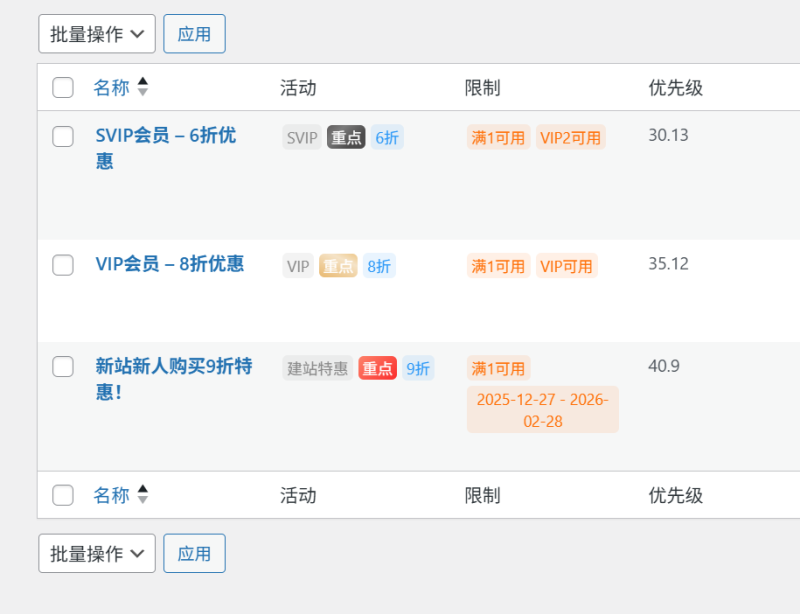Click the 8折 discount badge
Viewport: 800px width, 614px height.
coord(379,266)
